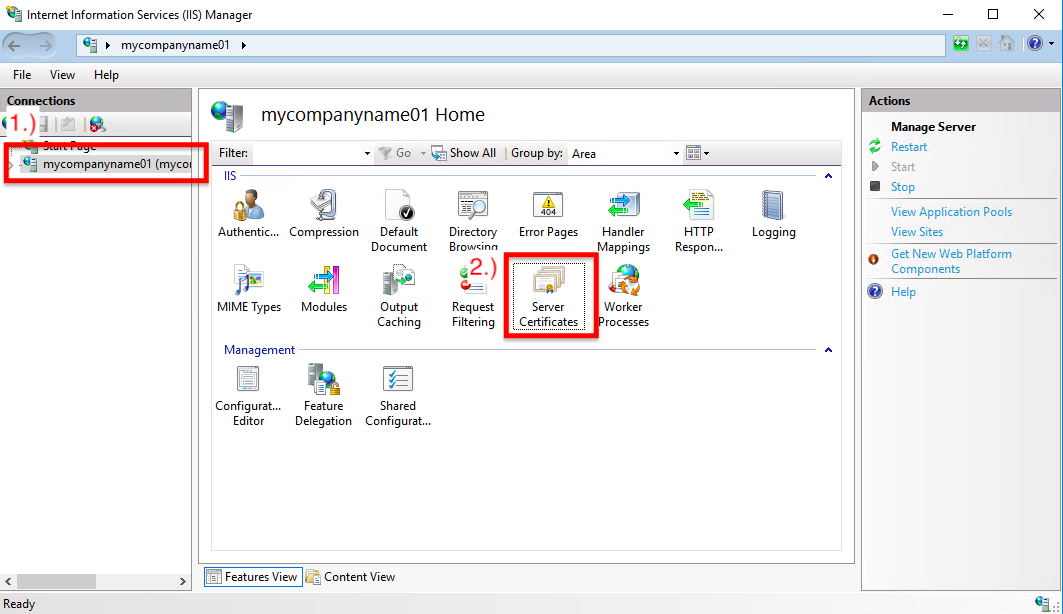
Task: Open the Modules feature
Action: (x=324, y=289)
